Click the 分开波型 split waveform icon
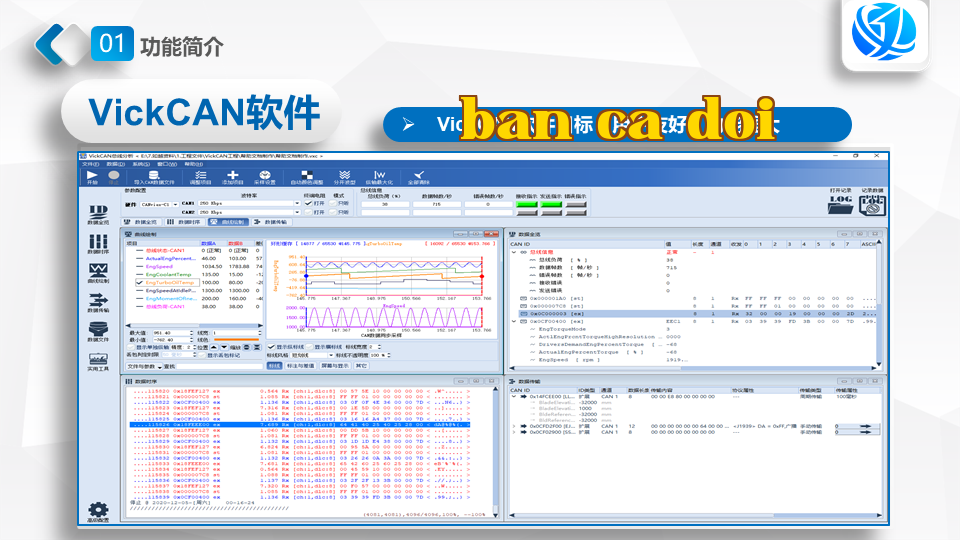Image resolution: width=960 pixels, height=540 pixels. pos(345,175)
